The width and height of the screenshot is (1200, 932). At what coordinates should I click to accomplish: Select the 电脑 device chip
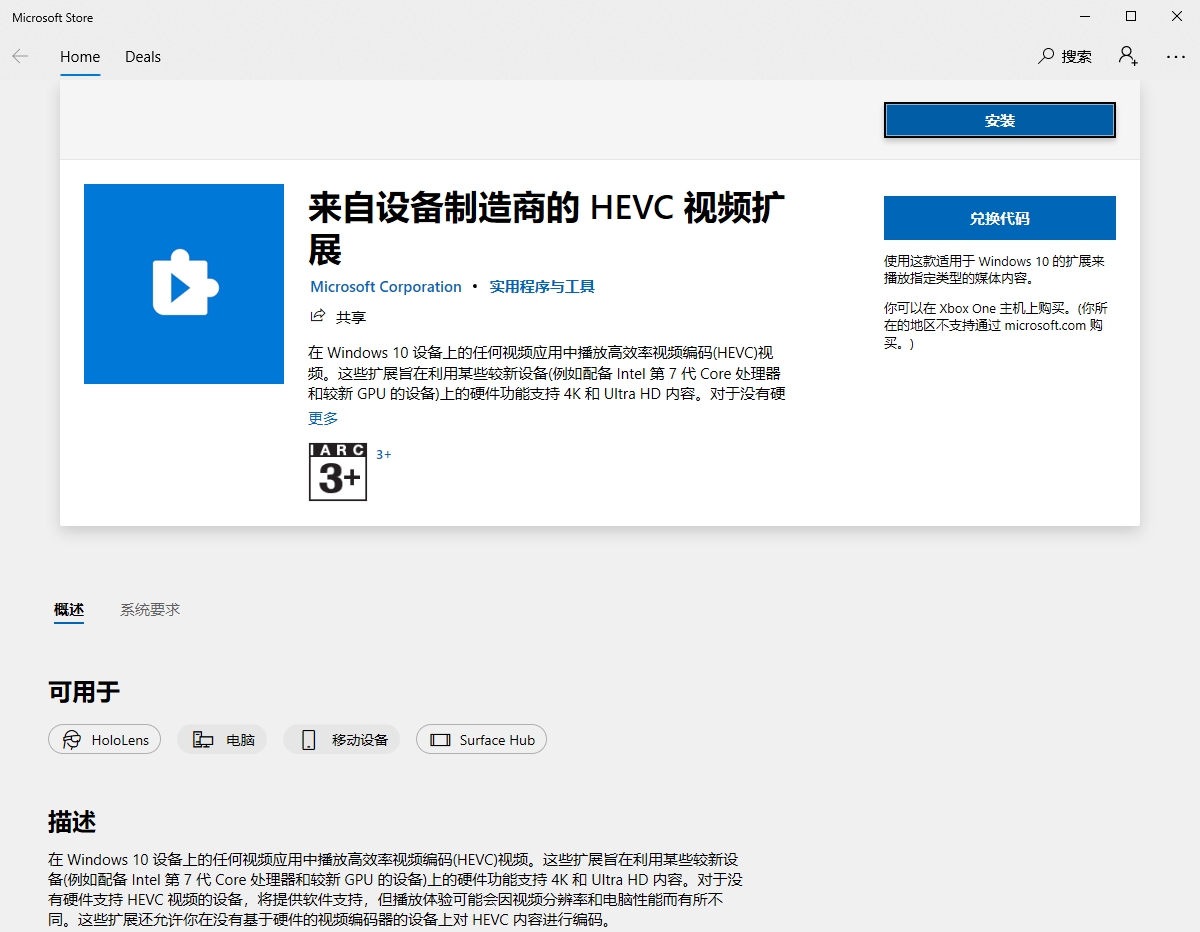(x=222, y=740)
